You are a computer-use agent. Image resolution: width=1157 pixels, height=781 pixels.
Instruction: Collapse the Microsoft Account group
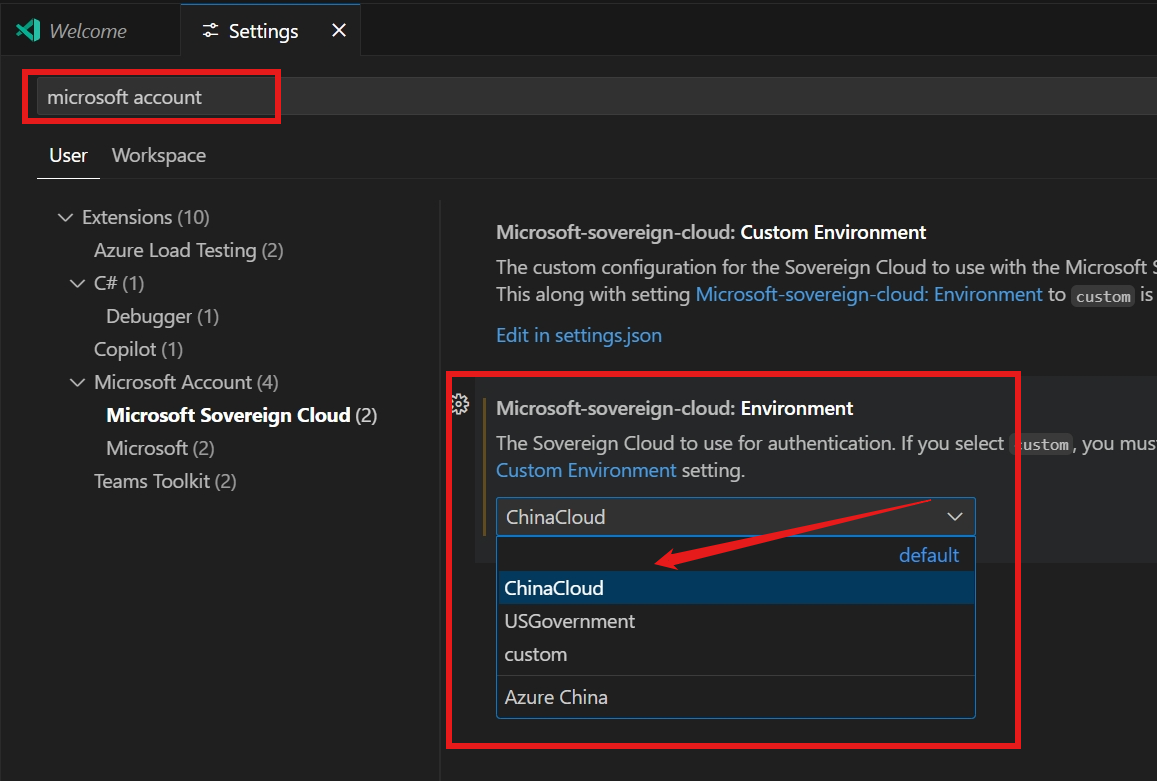tap(78, 382)
